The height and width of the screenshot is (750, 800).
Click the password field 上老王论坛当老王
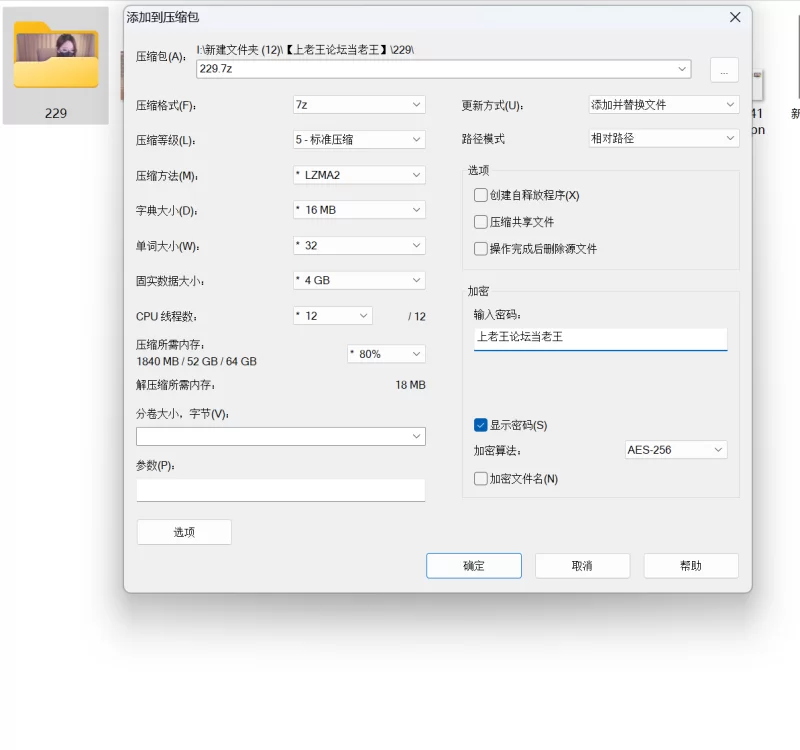click(x=601, y=338)
